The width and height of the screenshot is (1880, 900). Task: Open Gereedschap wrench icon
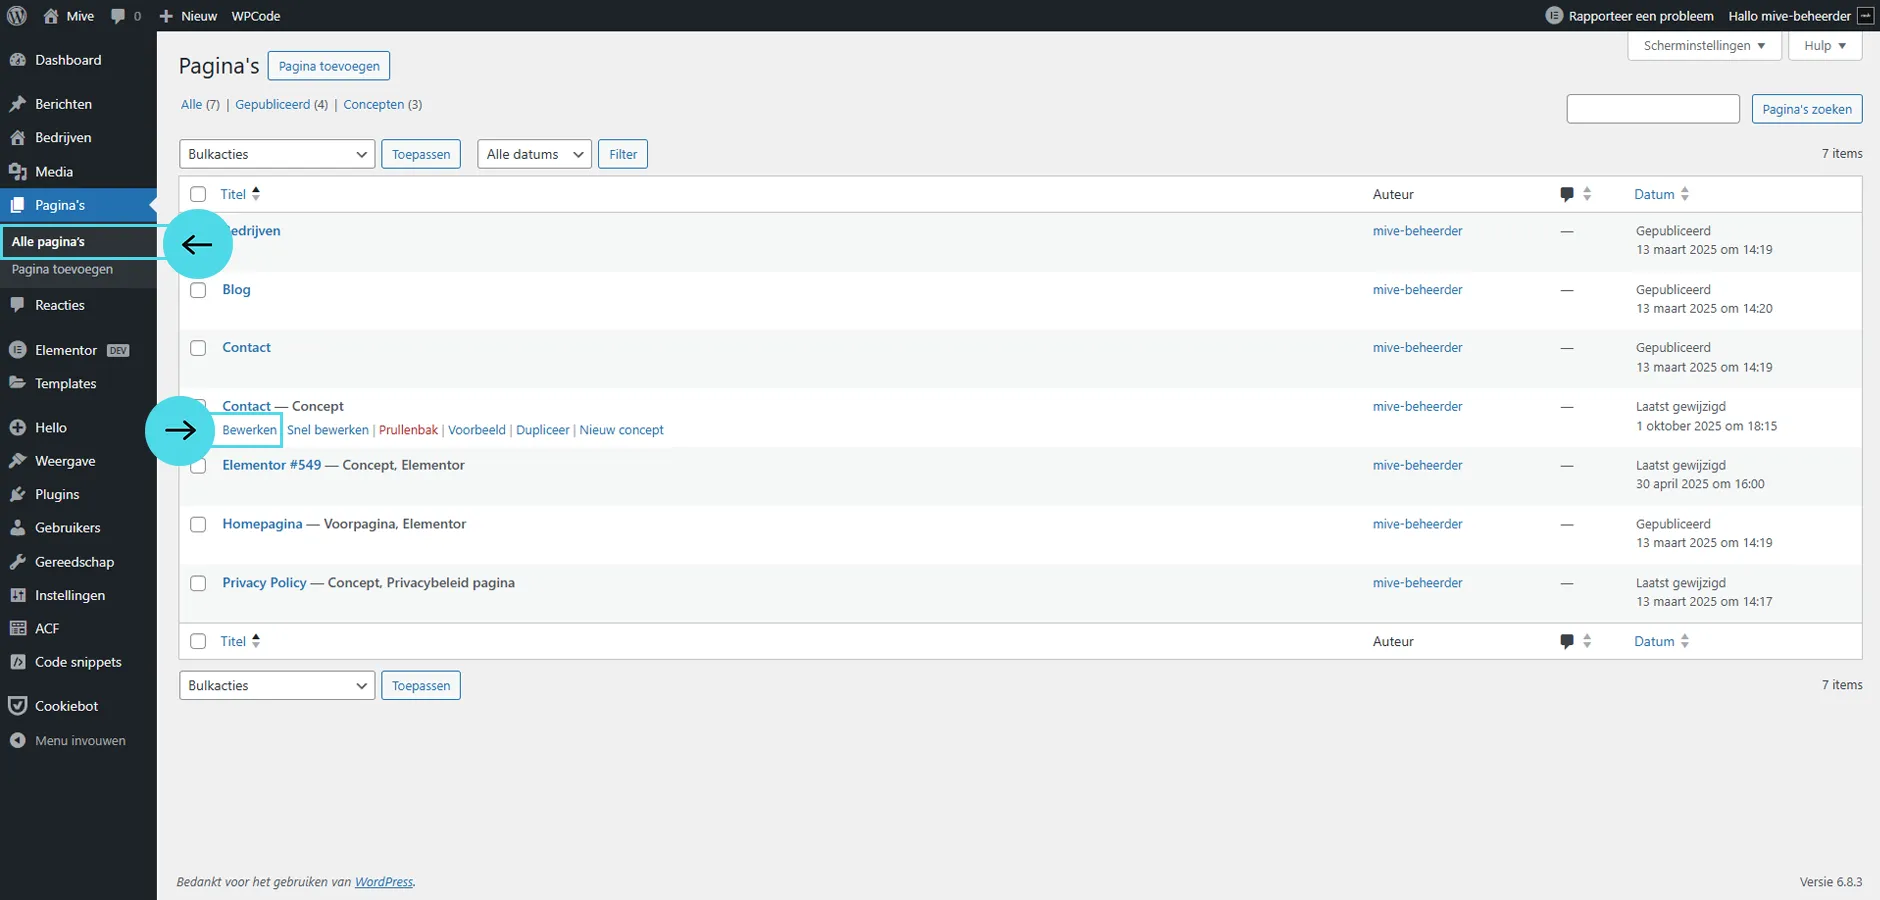pos(17,562)
